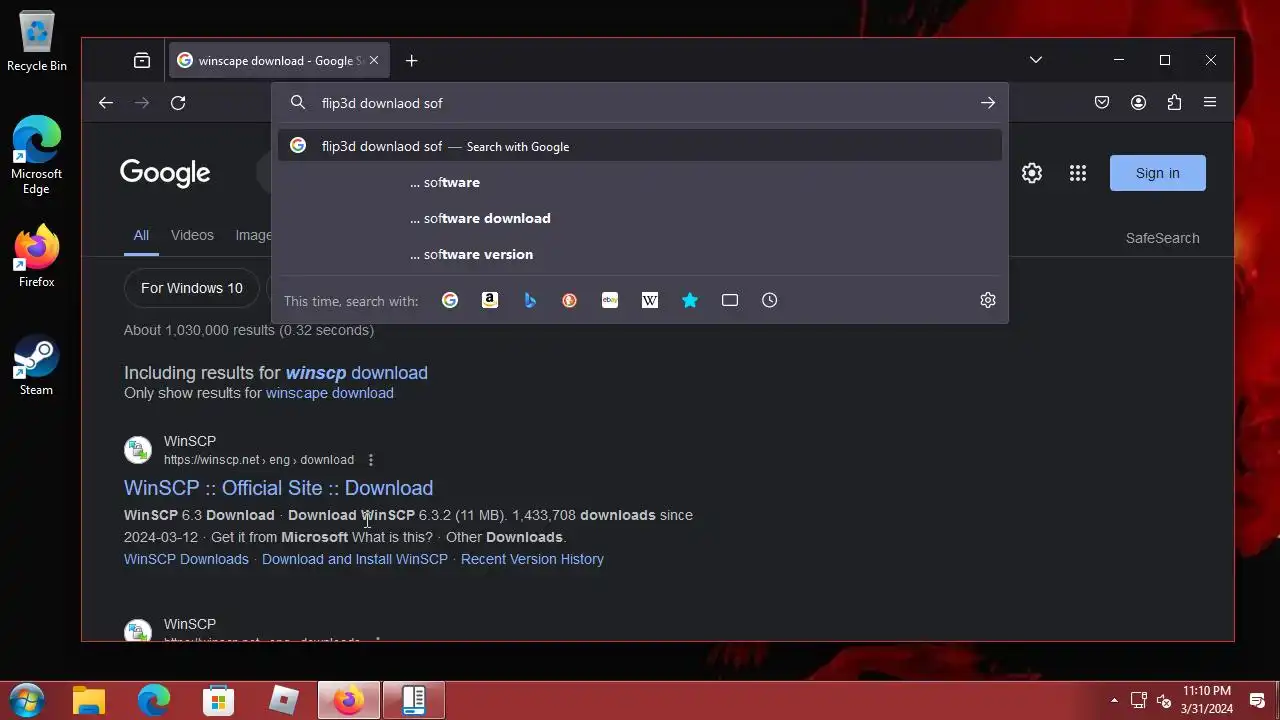Screen dimensions: 1280x720
Task: Search with Wikipedia one-off engine icon
Action: click(x=650, y=300)
